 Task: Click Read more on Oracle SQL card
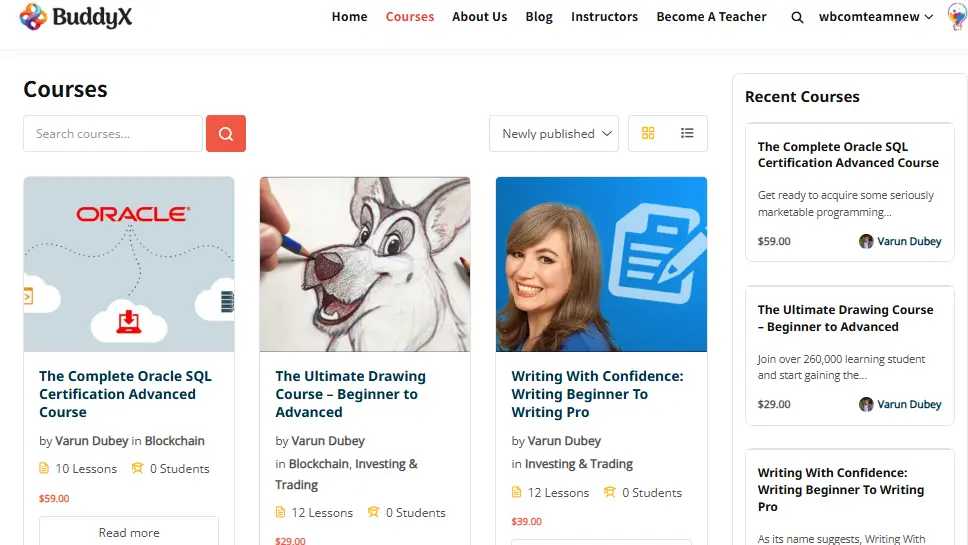click(x=129, y=532)
